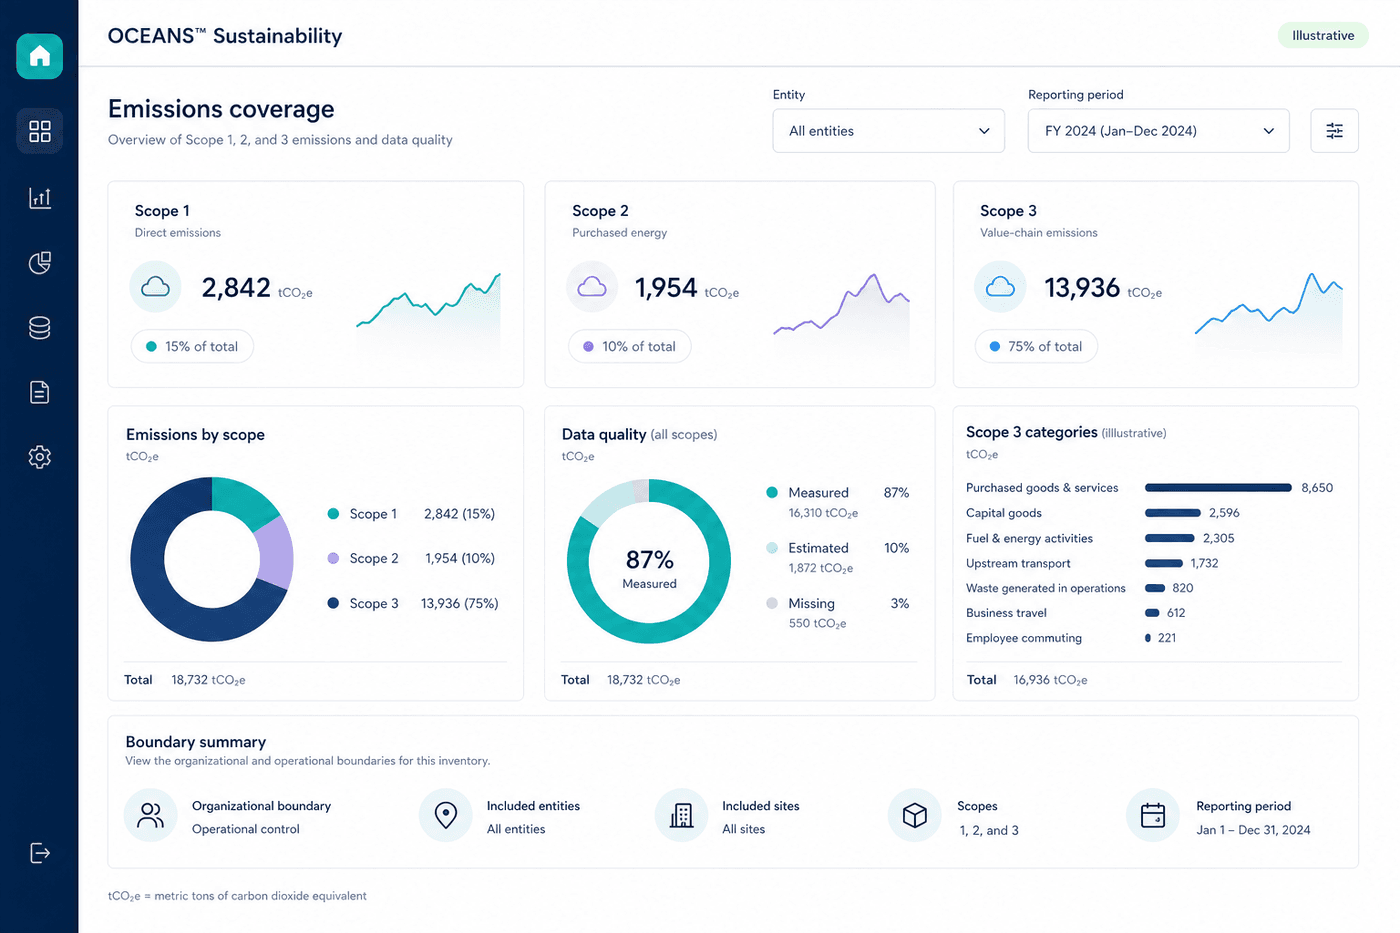This screenshot has height=933, width=1400.
Task: Click the teal Home icon in the sidebar
Action: pyautogui.click(x=40, y=56)
